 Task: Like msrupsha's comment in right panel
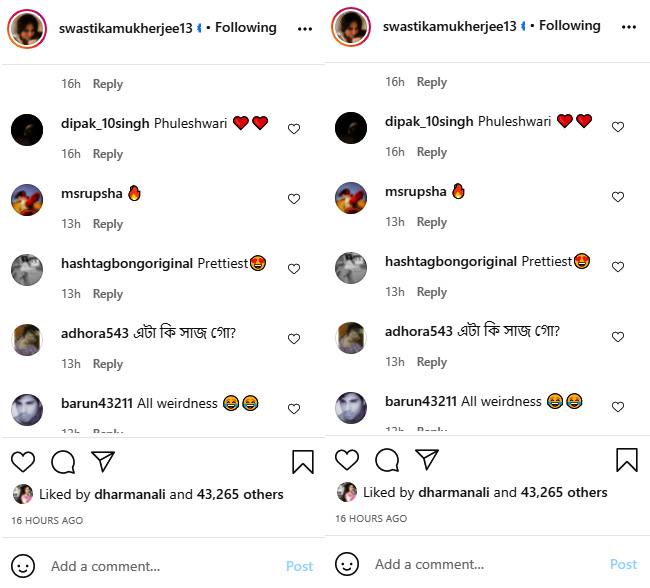[618, 197]
